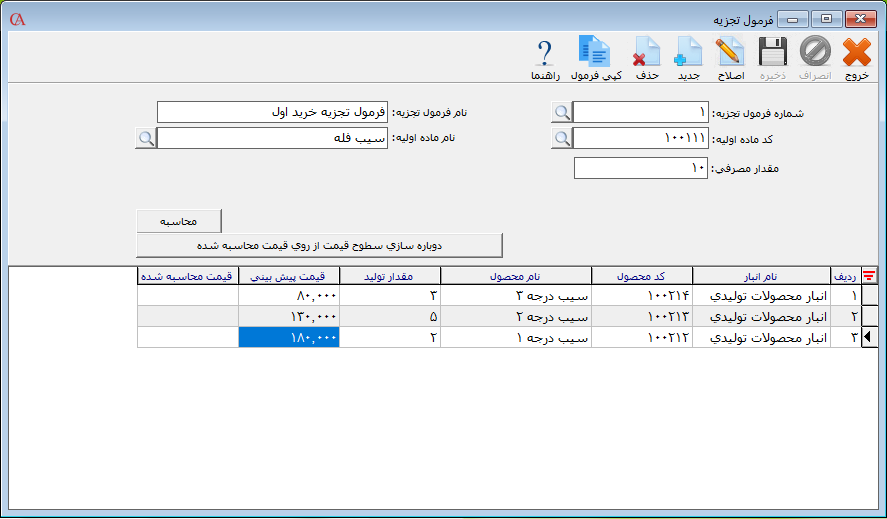
Task: Click the formula name input field
Action: pyautogui.click(x=272, y=113)
